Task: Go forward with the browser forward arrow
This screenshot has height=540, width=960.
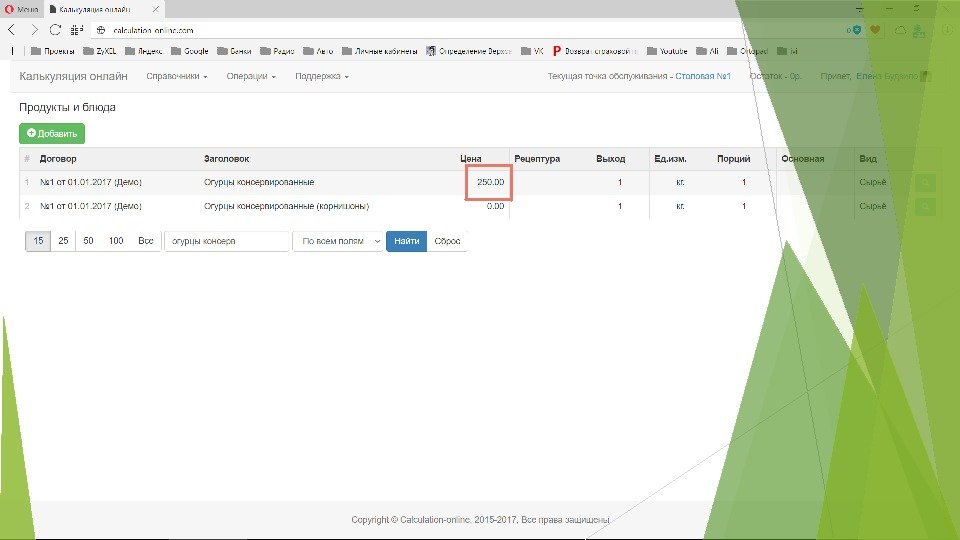Action: point(34,30)
